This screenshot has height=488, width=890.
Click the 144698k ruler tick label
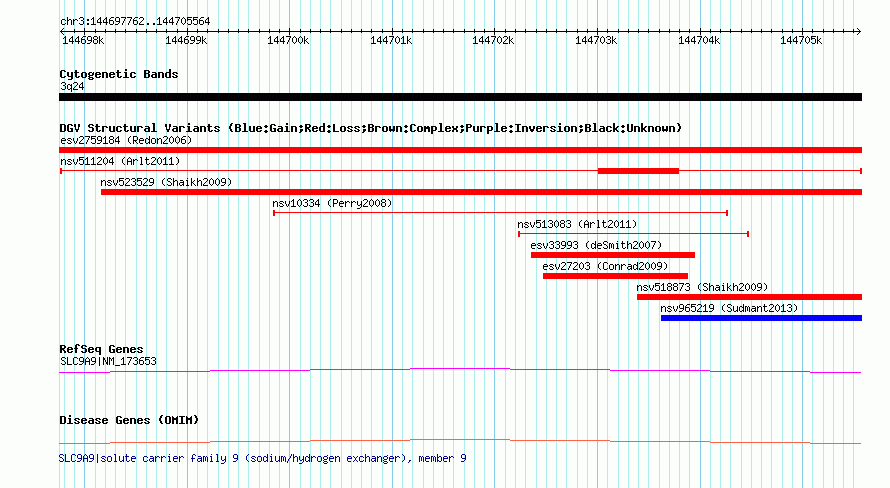point(83,40)
